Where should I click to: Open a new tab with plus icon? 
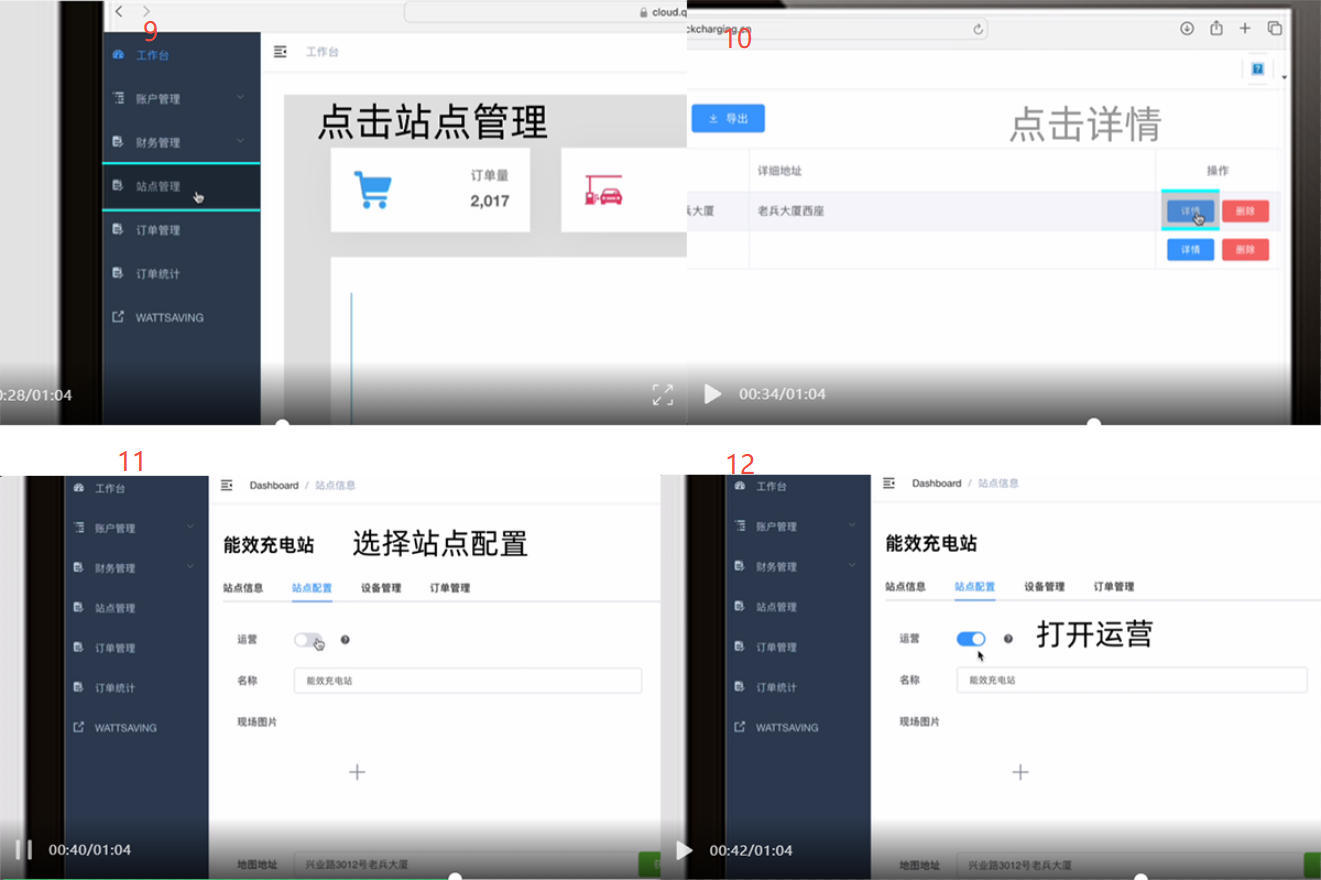[1245, 28]
